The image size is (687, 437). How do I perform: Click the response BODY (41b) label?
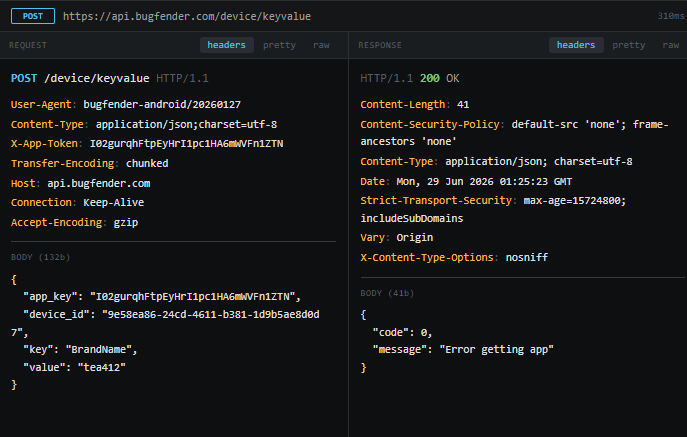pyautogui.click(x=387, y=293)
